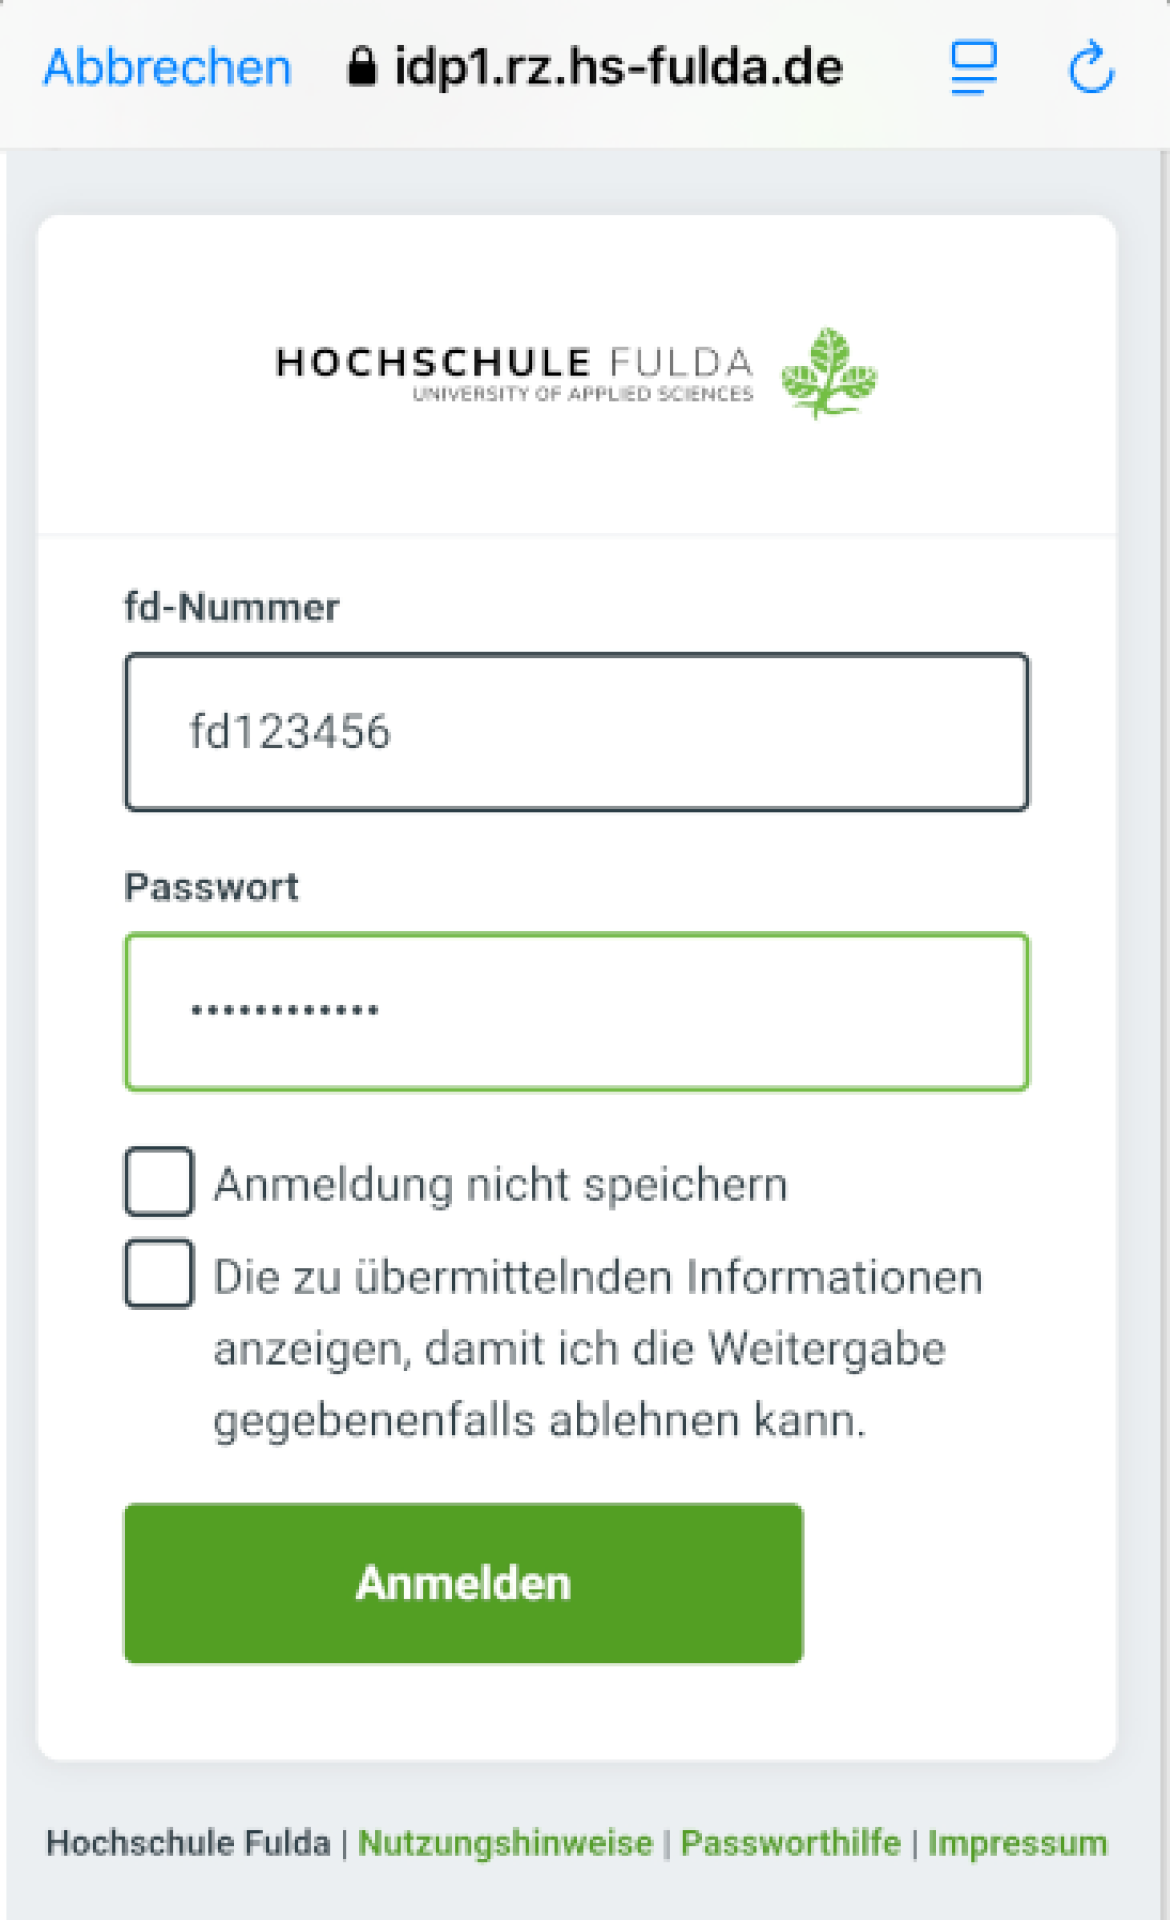Focus the fd-Nummer input field
The image size is (1170, 1920).
click(x=577, y=732)
